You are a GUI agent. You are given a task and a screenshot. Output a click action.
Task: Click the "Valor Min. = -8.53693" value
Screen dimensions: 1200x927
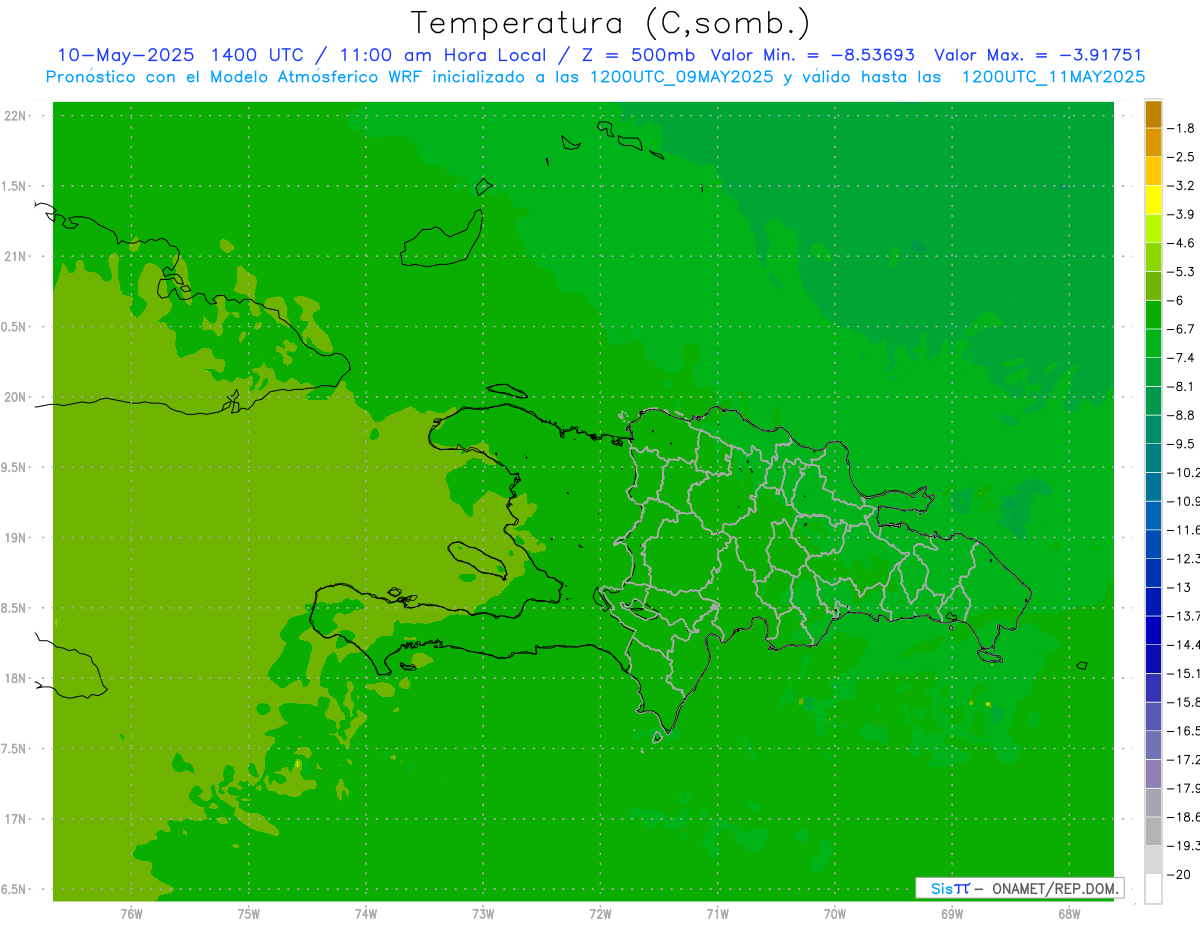(x=813, y=55)
